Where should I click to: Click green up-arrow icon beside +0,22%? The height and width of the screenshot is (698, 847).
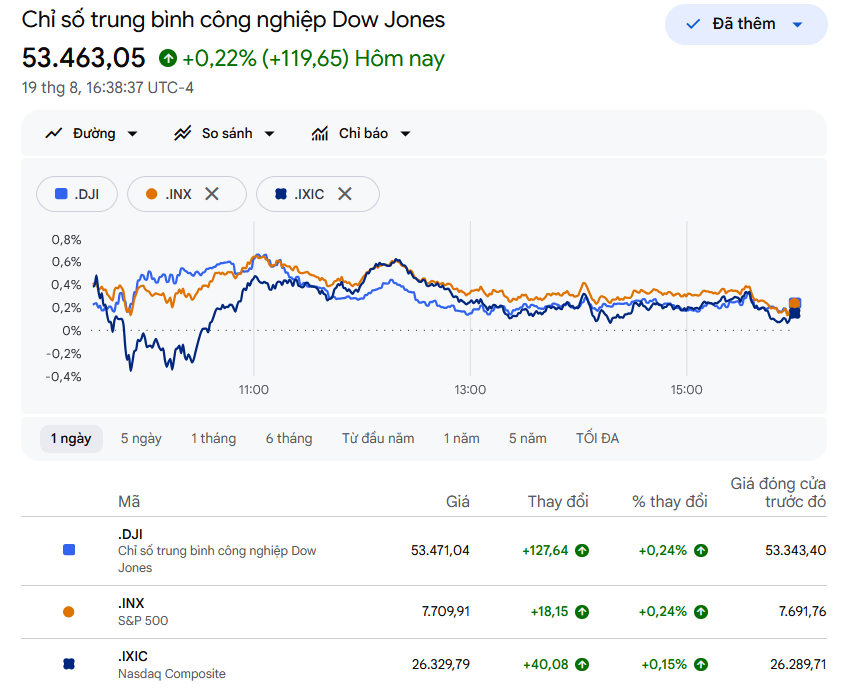click(x=168, y=58)
